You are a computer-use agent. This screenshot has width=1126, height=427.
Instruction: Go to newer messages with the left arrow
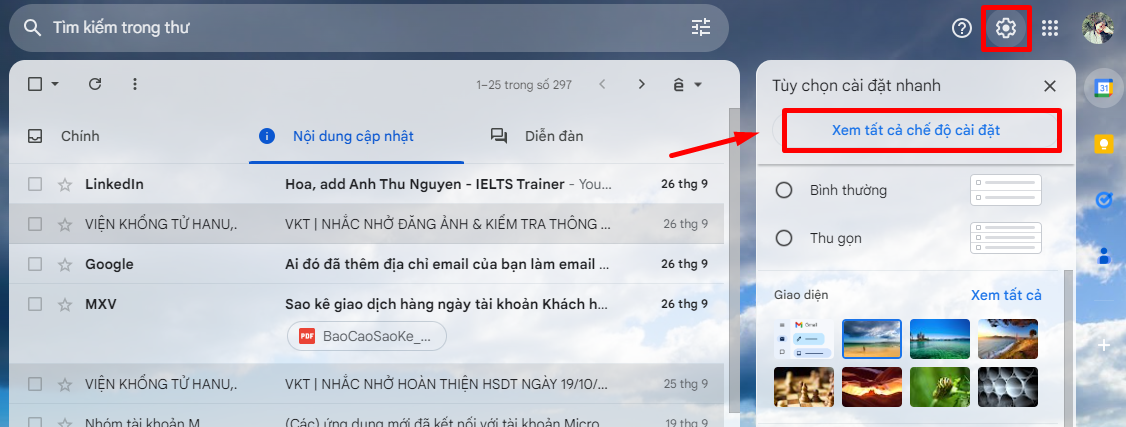(602, 85)
